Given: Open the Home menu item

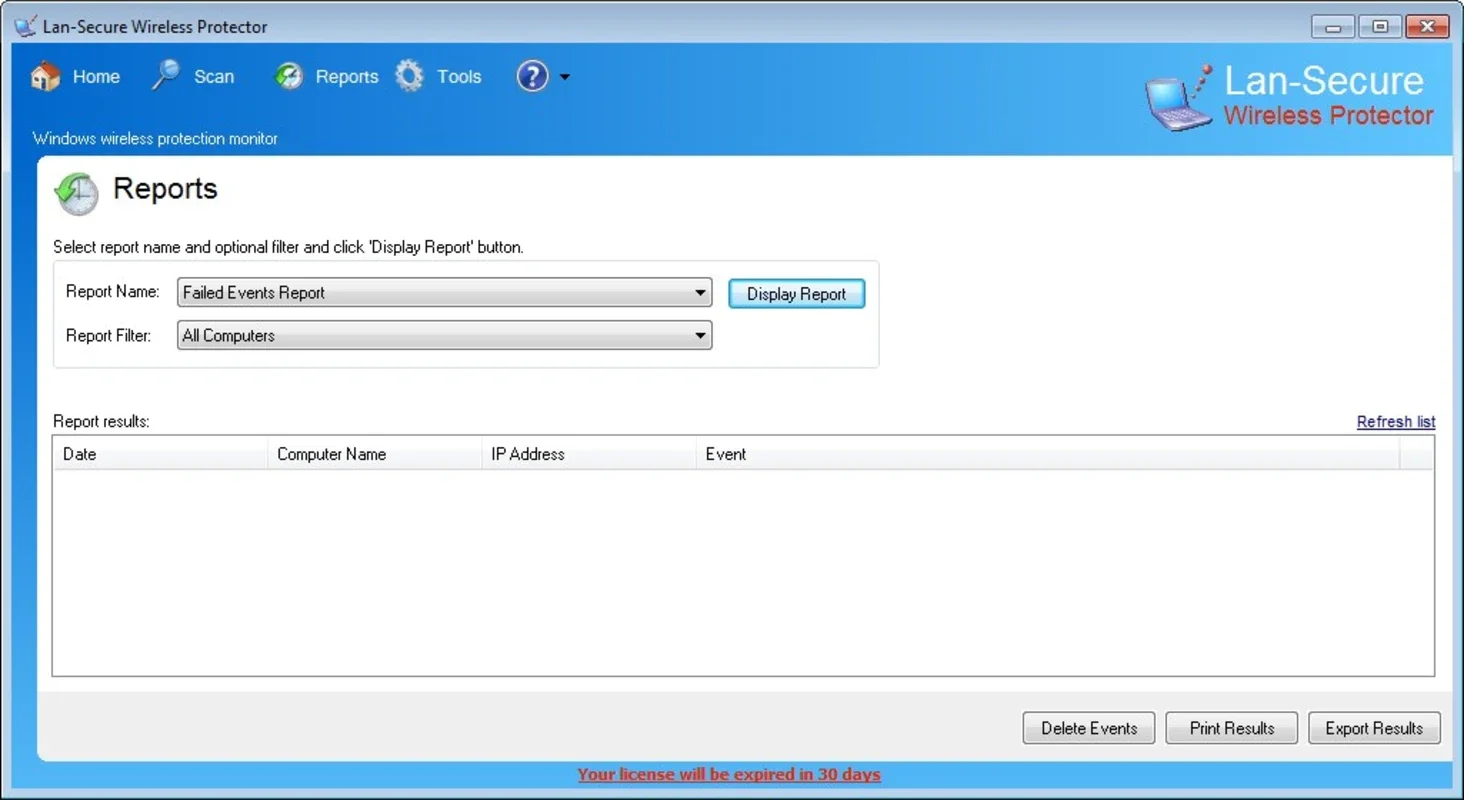Looking at the screenshot, I should [x=96, y=77].
